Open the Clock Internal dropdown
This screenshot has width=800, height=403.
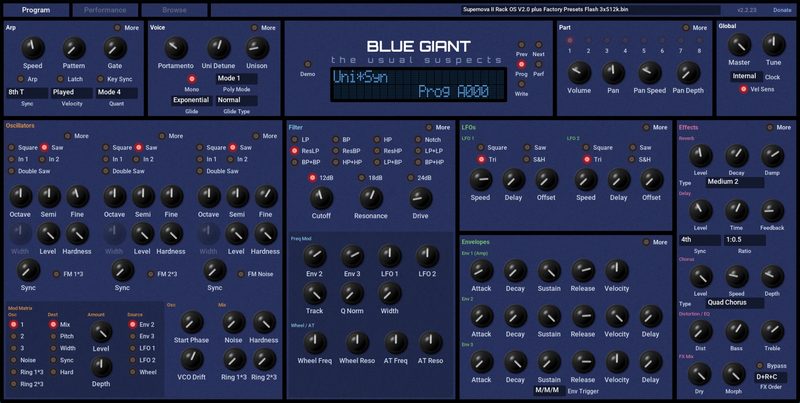pos(746,77)
